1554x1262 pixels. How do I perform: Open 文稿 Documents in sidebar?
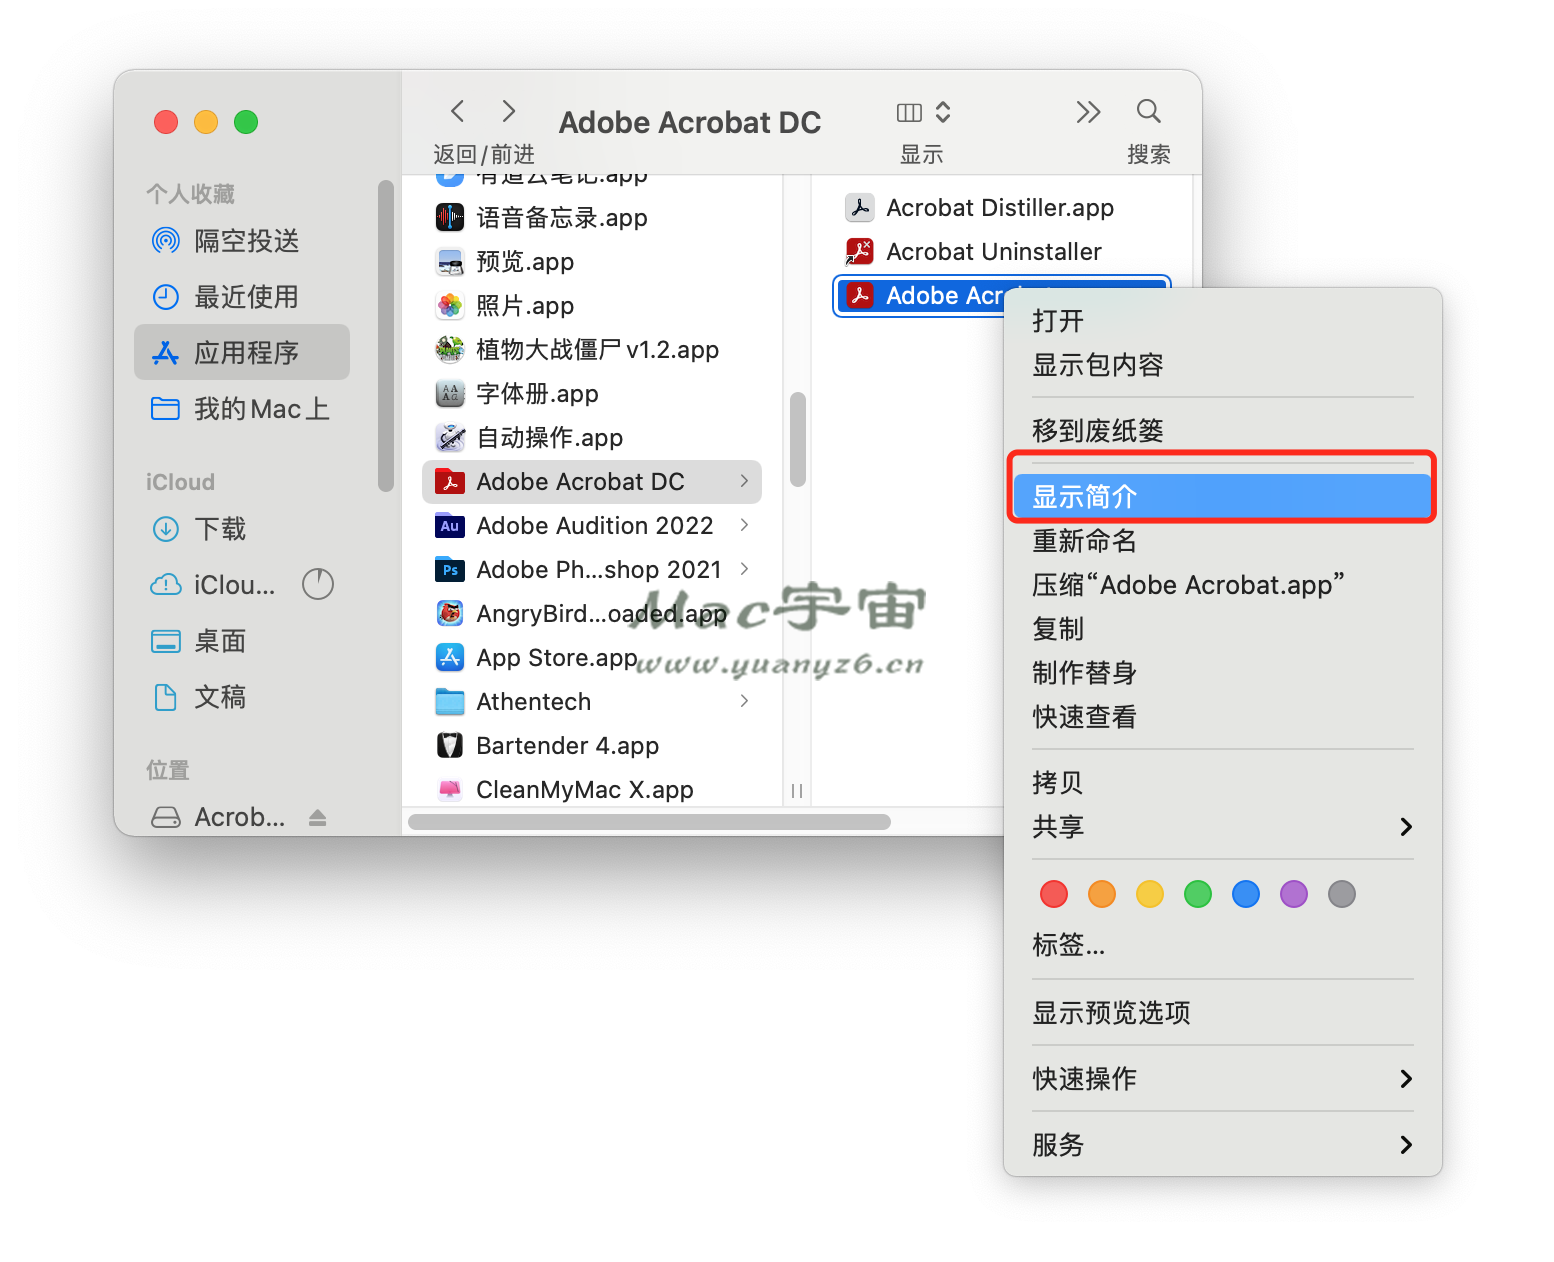coord(242,697)
